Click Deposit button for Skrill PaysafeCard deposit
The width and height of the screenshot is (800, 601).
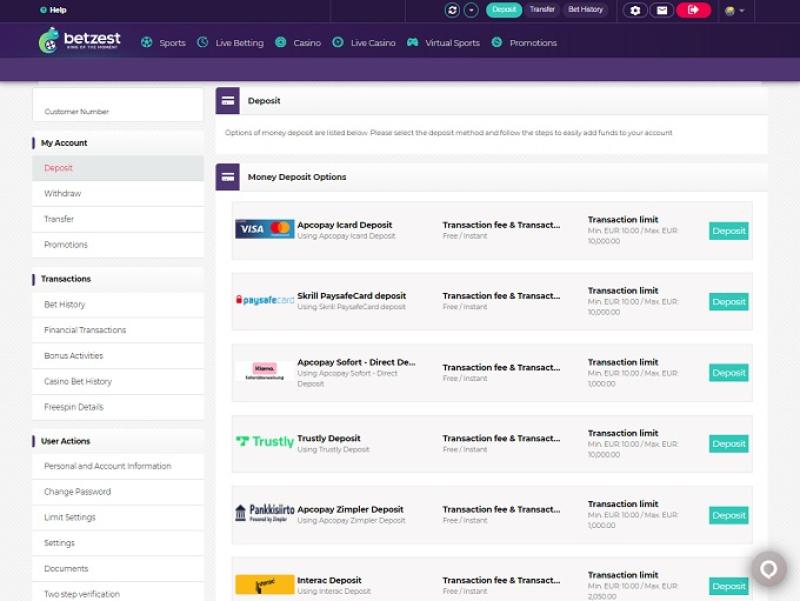tap(729, 302)
